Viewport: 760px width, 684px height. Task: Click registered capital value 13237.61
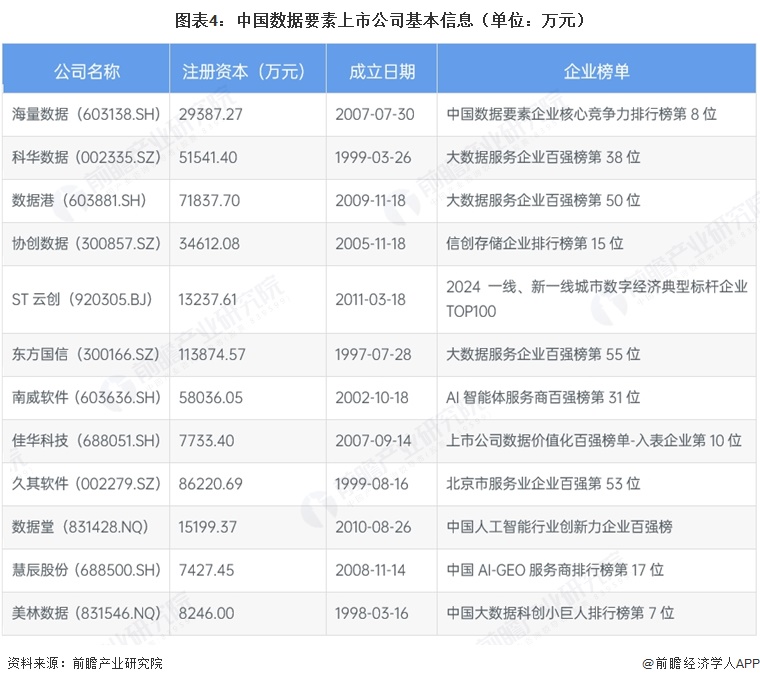coord(207,300)
